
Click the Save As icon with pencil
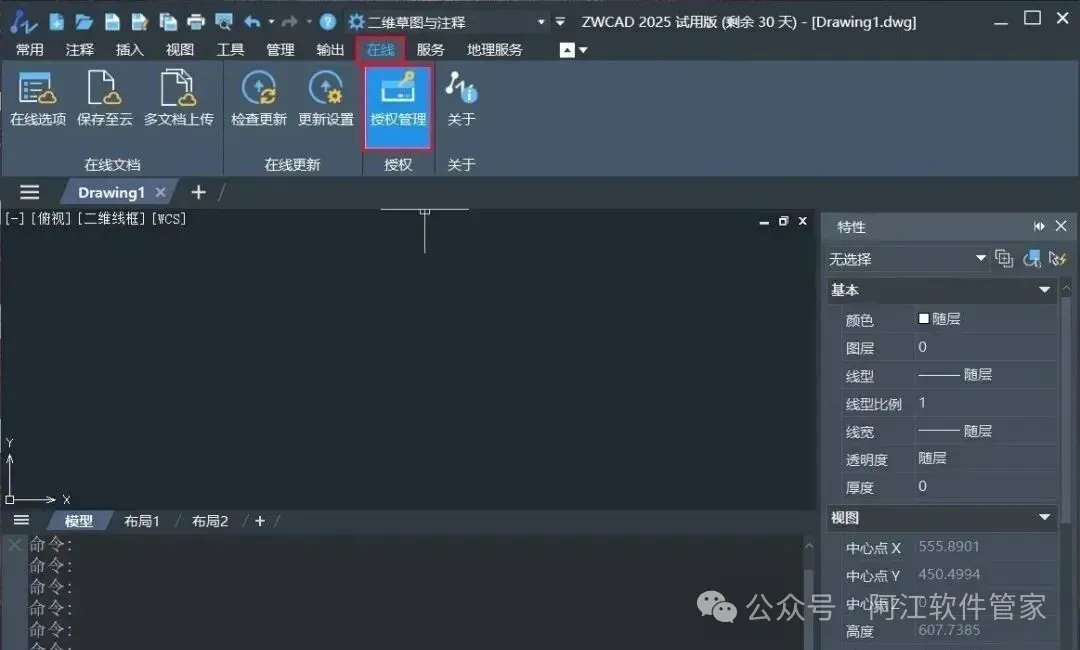140,22
